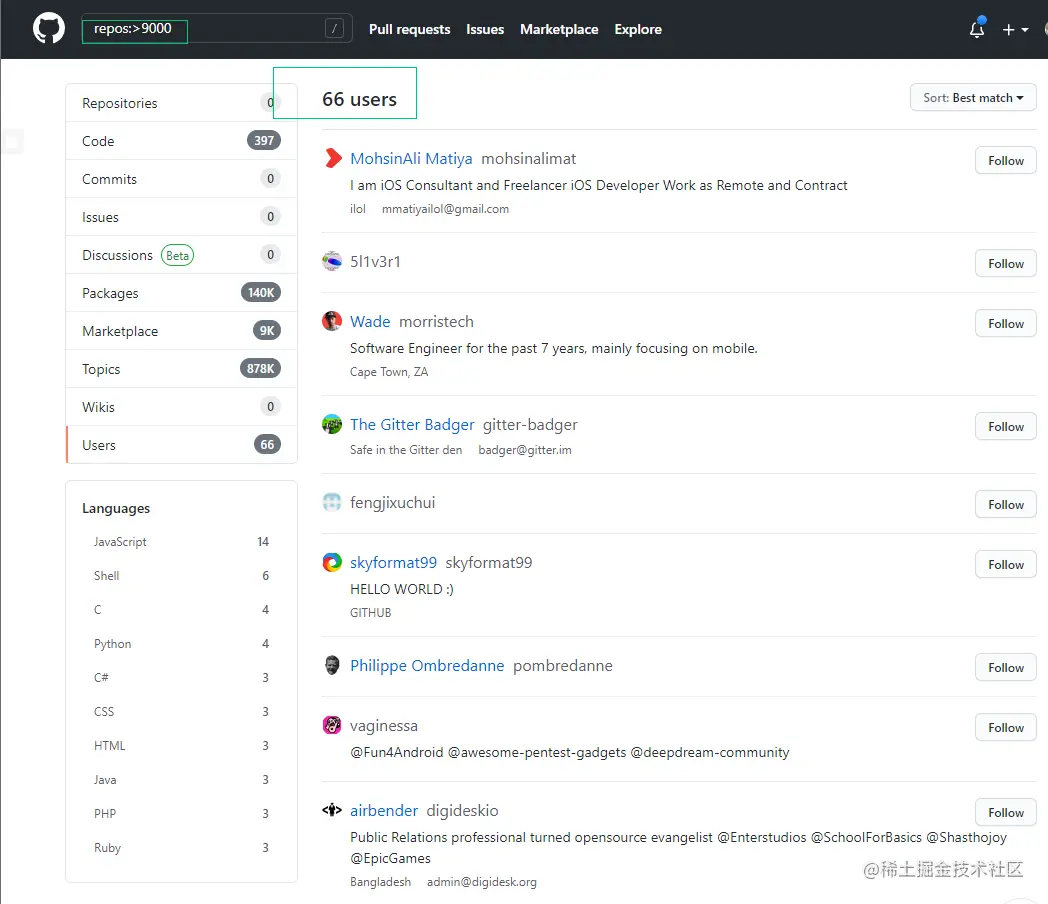
Task: Filter by Python language
Action: [181, 644]
